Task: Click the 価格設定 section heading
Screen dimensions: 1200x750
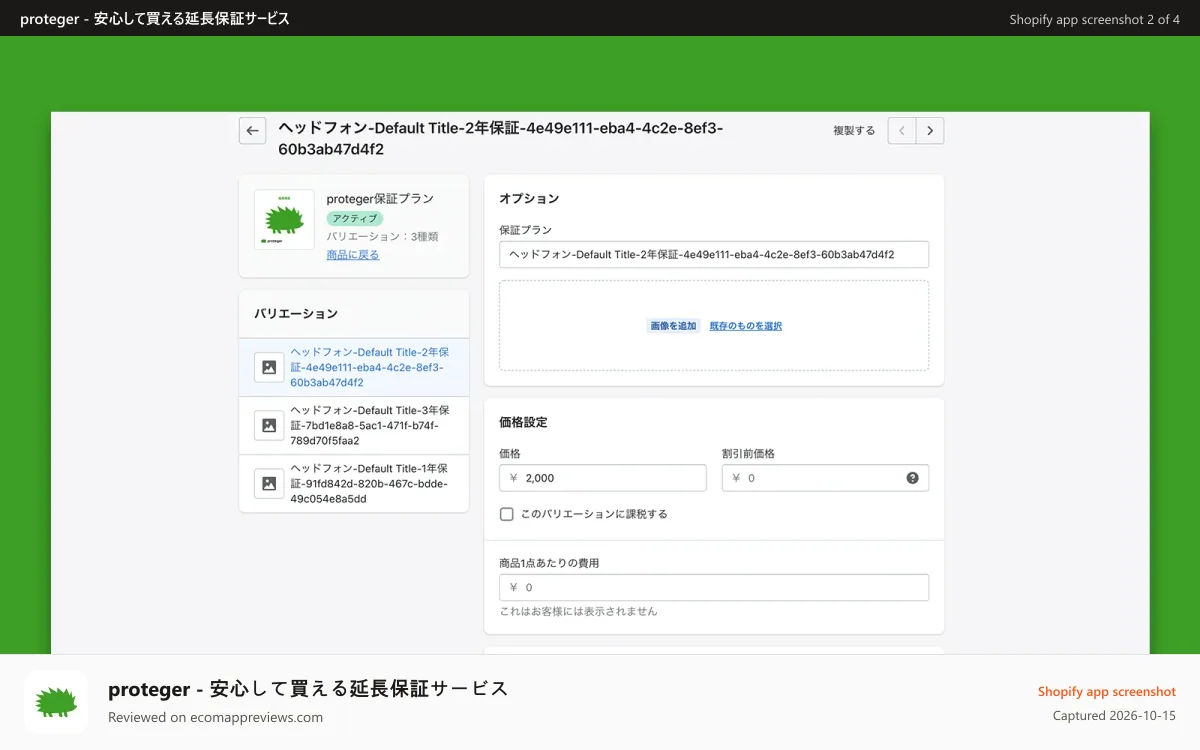Action: coord(523,422)
